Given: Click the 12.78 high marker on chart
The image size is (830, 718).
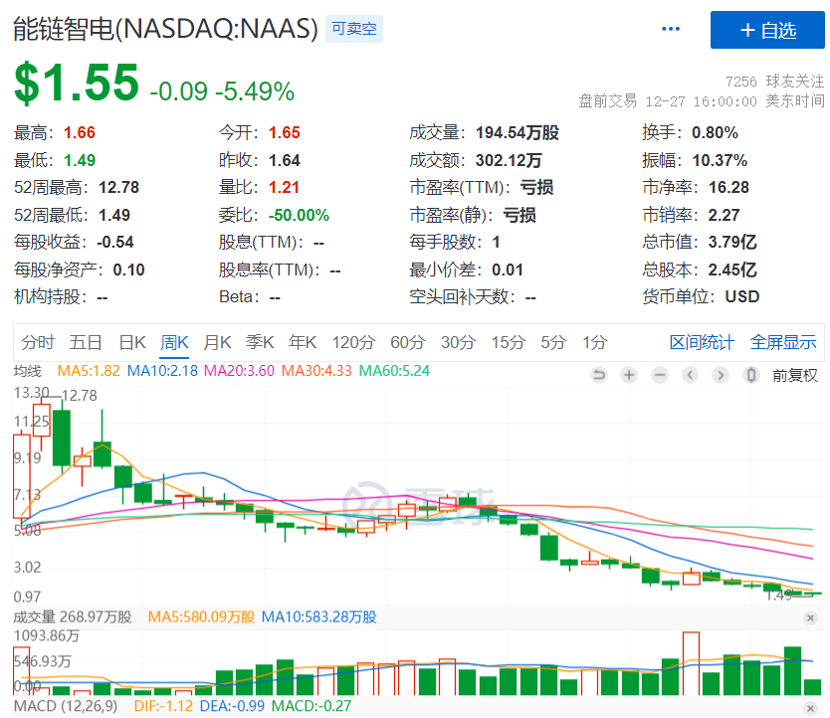Looking at the screenshot, I should 79,396.
